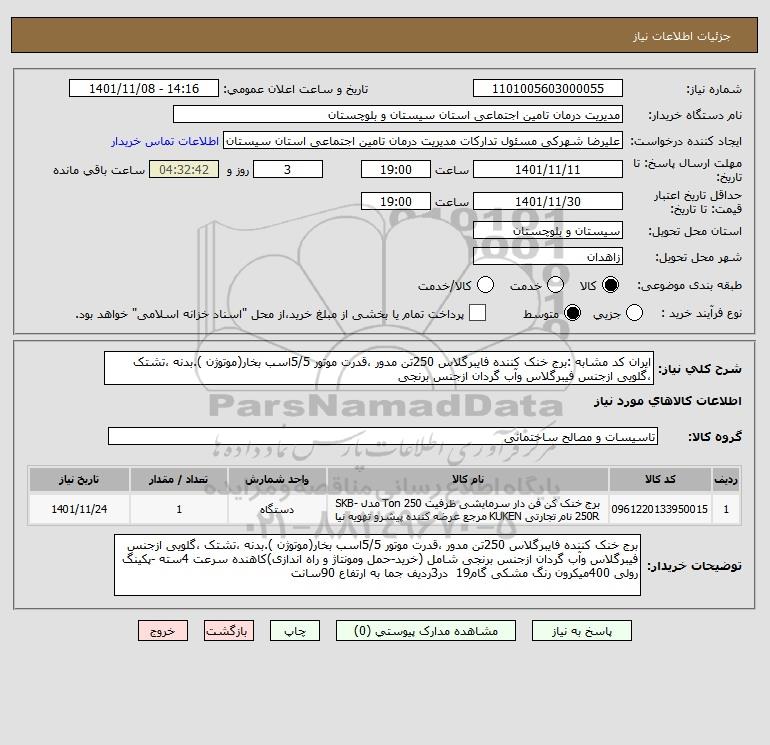Click the need date cell 1401/11/24
This screenshot has height=745, width=770.
(79, 509)
